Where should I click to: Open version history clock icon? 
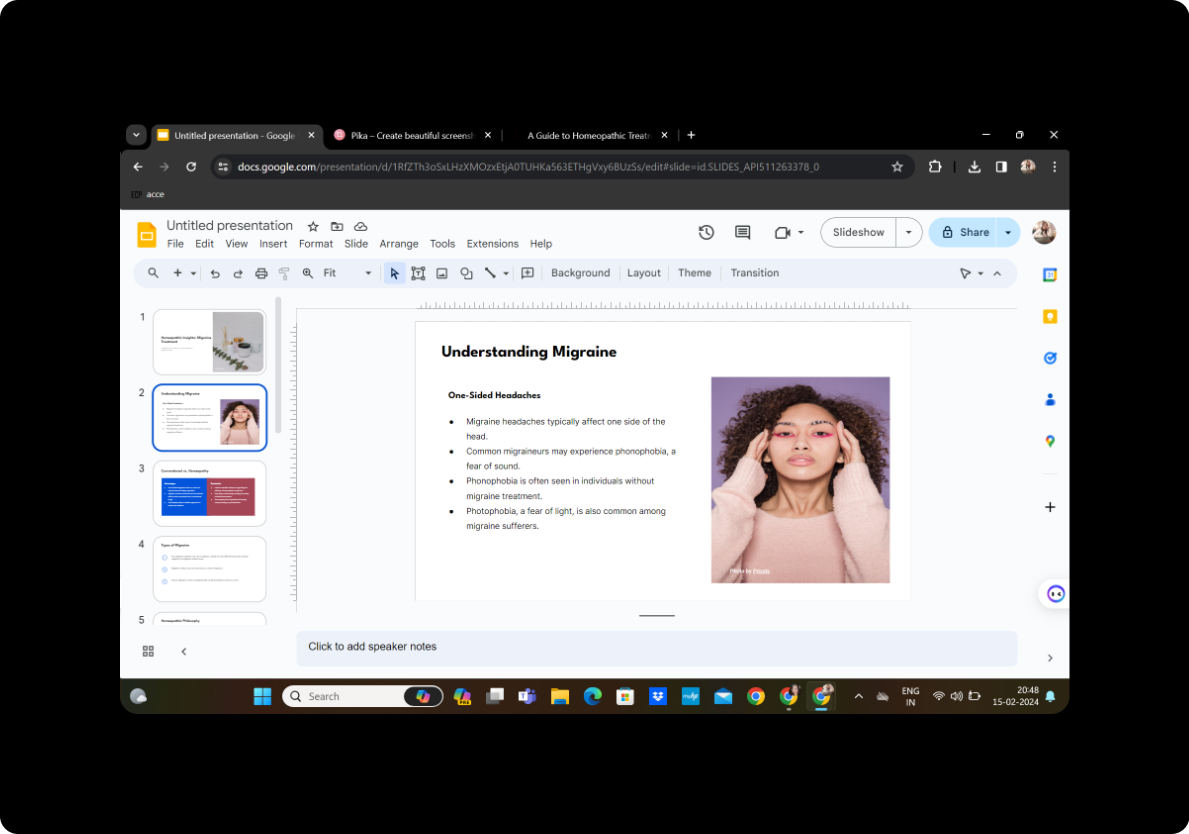(x=706, y=232)
